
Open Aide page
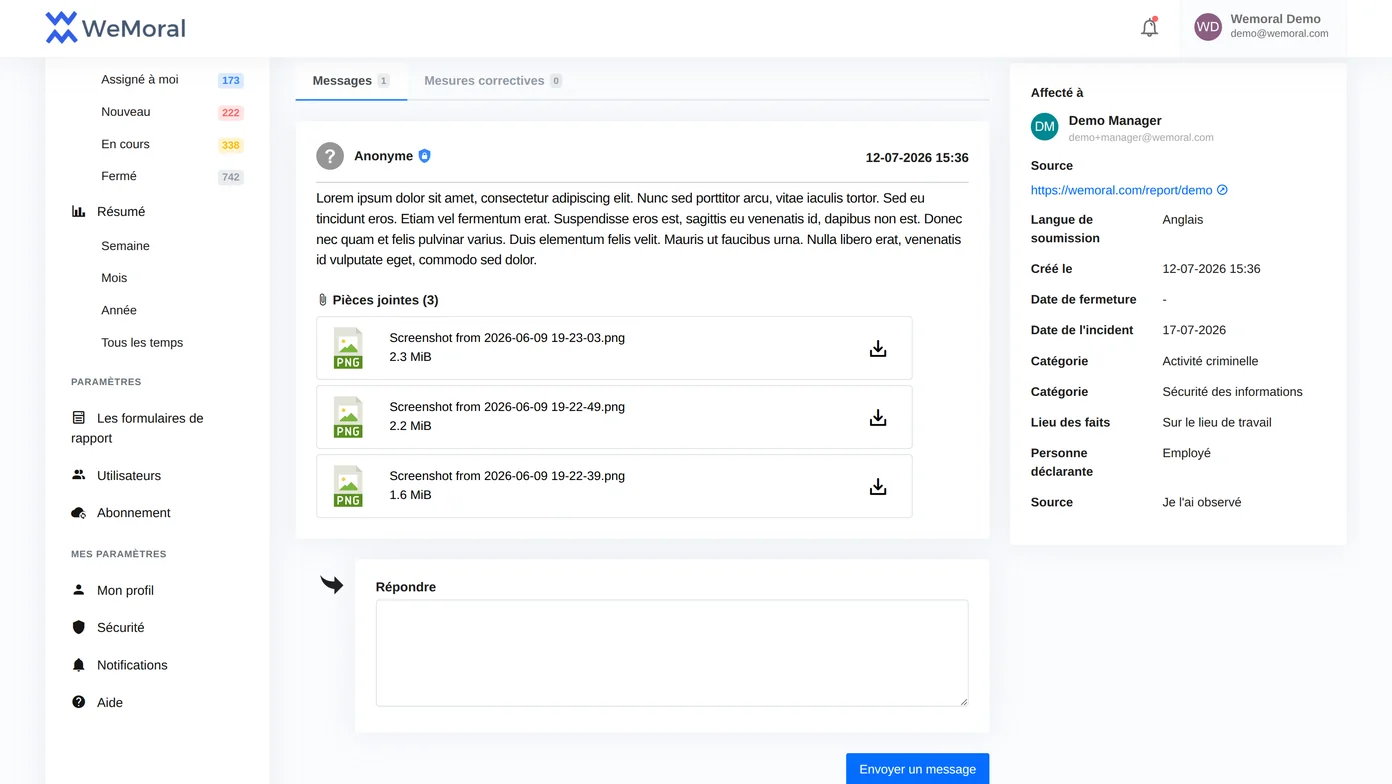pyautogui.click(x=110, y=703)
